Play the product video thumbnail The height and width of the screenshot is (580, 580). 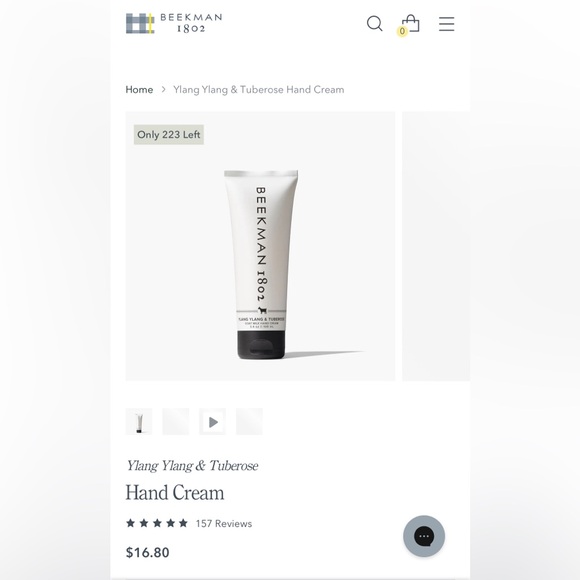tap(213, 422)
